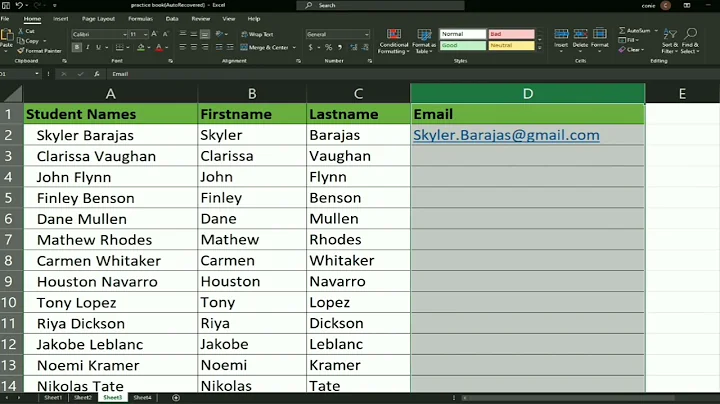
Task: Center the text horizontally
Action: 194,47
